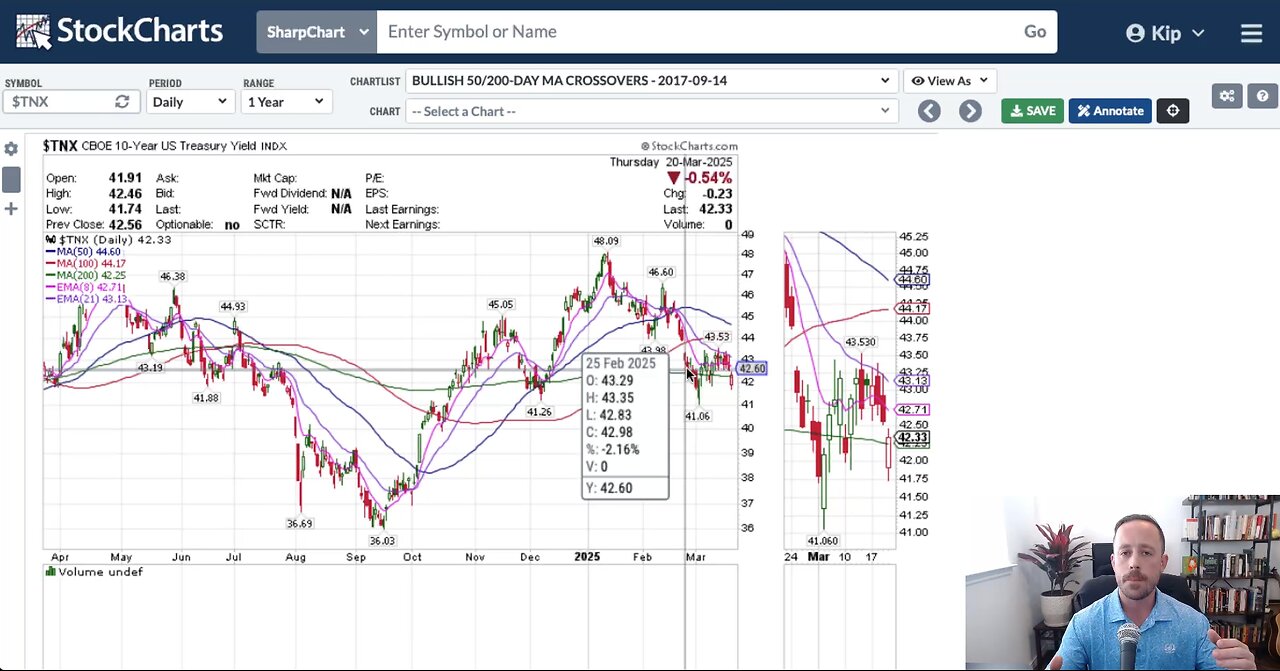Click the Volume undef panel label
Viewport: 1280px width, 671px height.
pos(94,572)
